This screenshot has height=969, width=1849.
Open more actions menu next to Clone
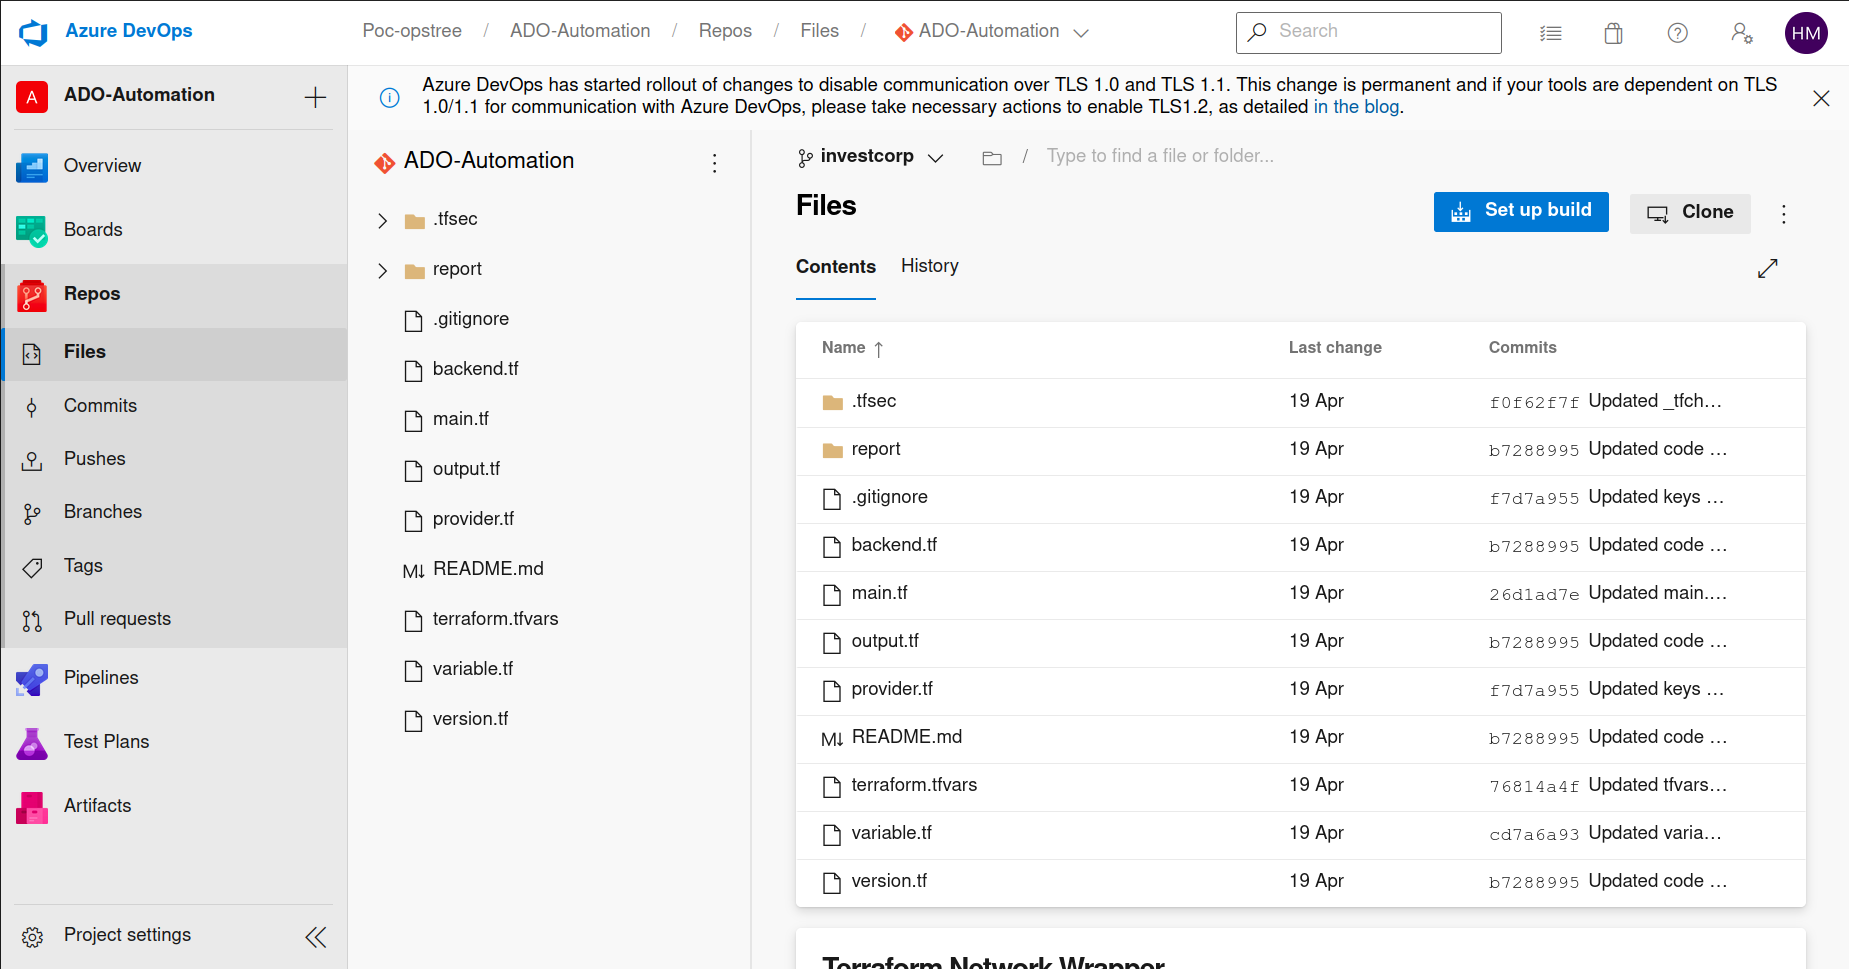(x=1784, y=214)
